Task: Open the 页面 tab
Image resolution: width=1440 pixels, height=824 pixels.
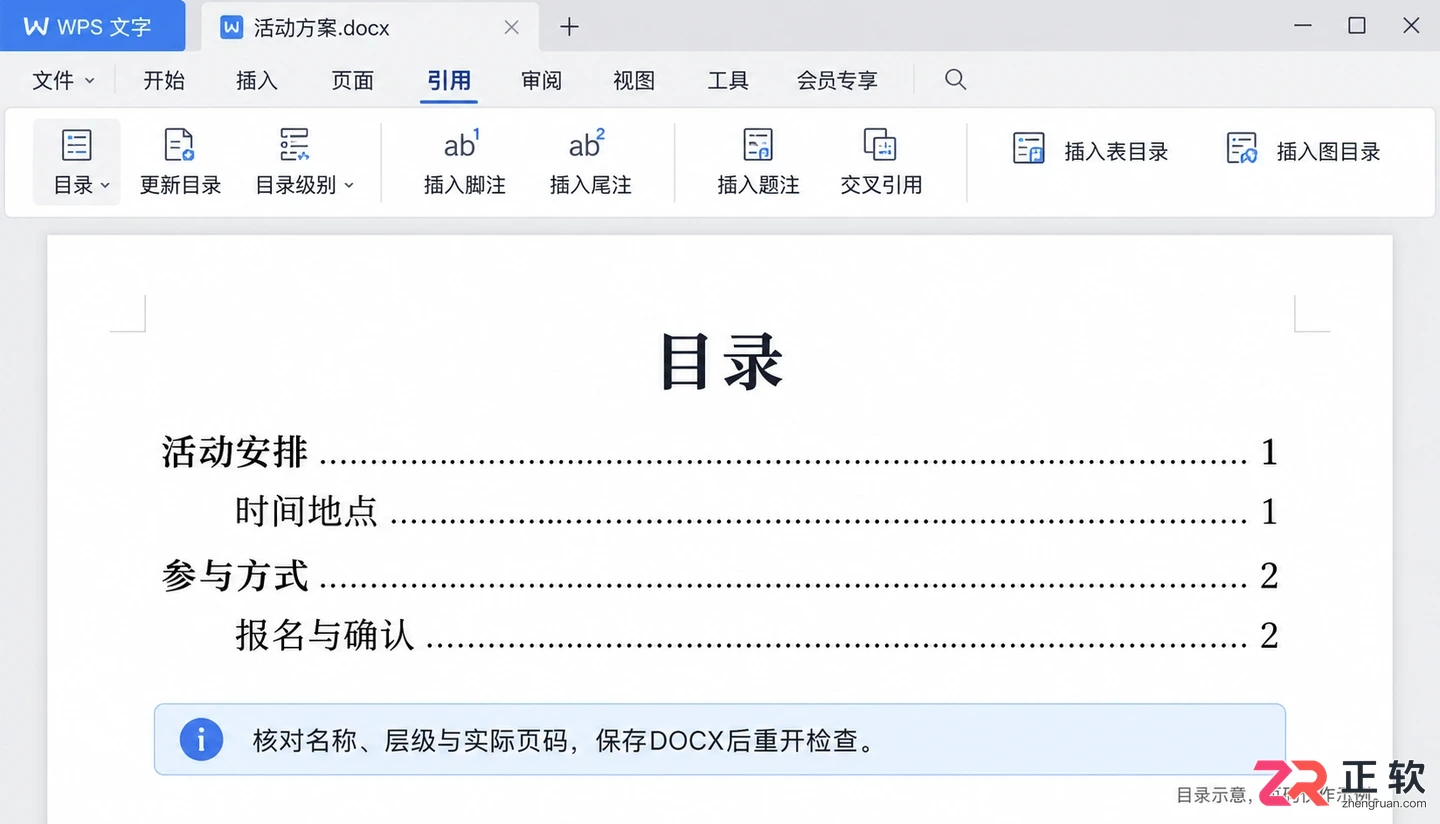Action: point(353,81)
